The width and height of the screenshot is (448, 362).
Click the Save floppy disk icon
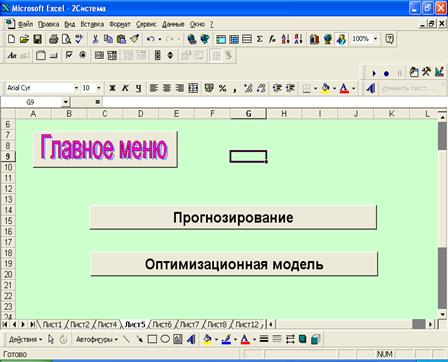[37, 39]
